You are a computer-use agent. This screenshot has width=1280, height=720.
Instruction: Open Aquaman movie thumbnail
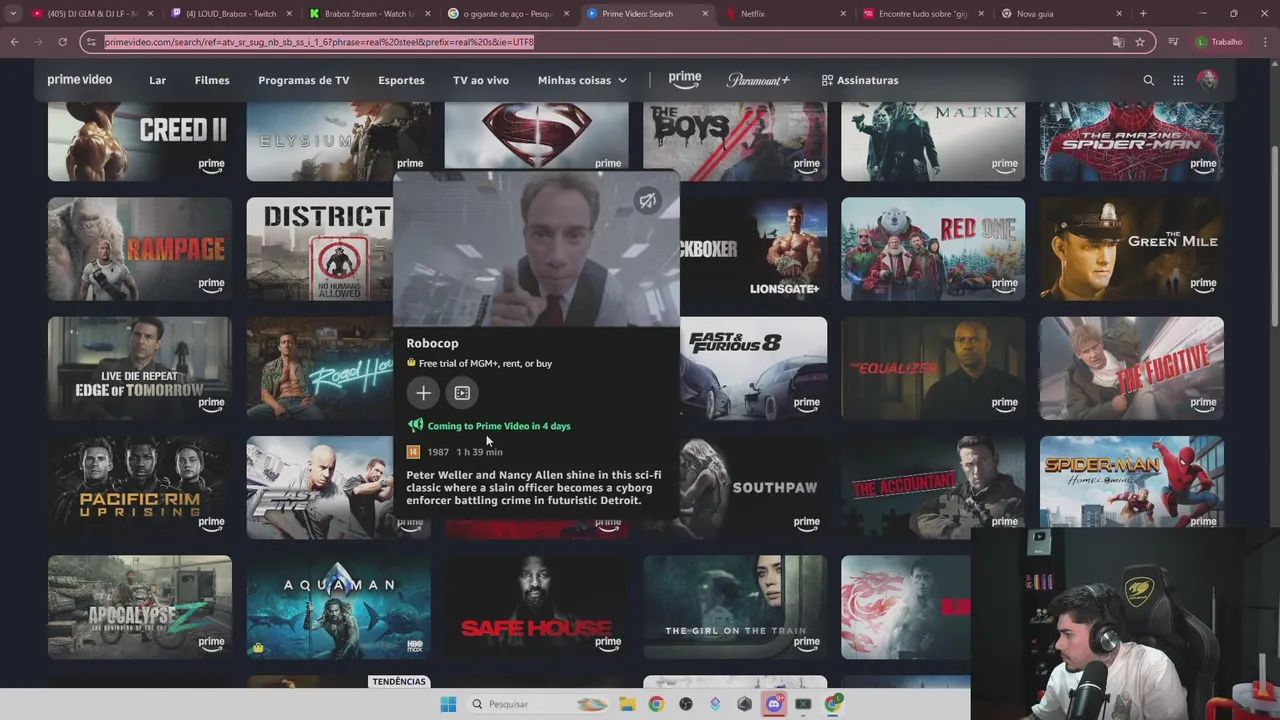[338, 607]
